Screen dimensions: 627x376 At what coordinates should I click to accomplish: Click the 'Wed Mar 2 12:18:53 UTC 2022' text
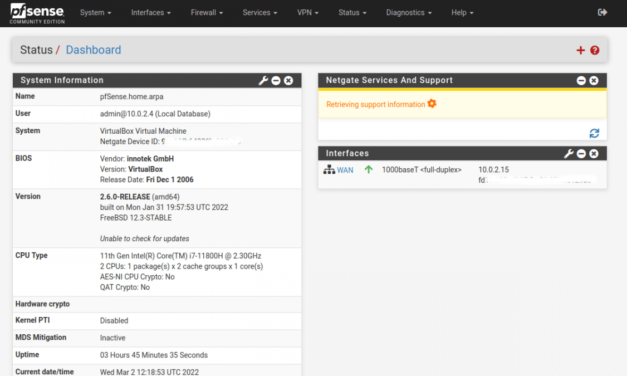click(149, 372)
